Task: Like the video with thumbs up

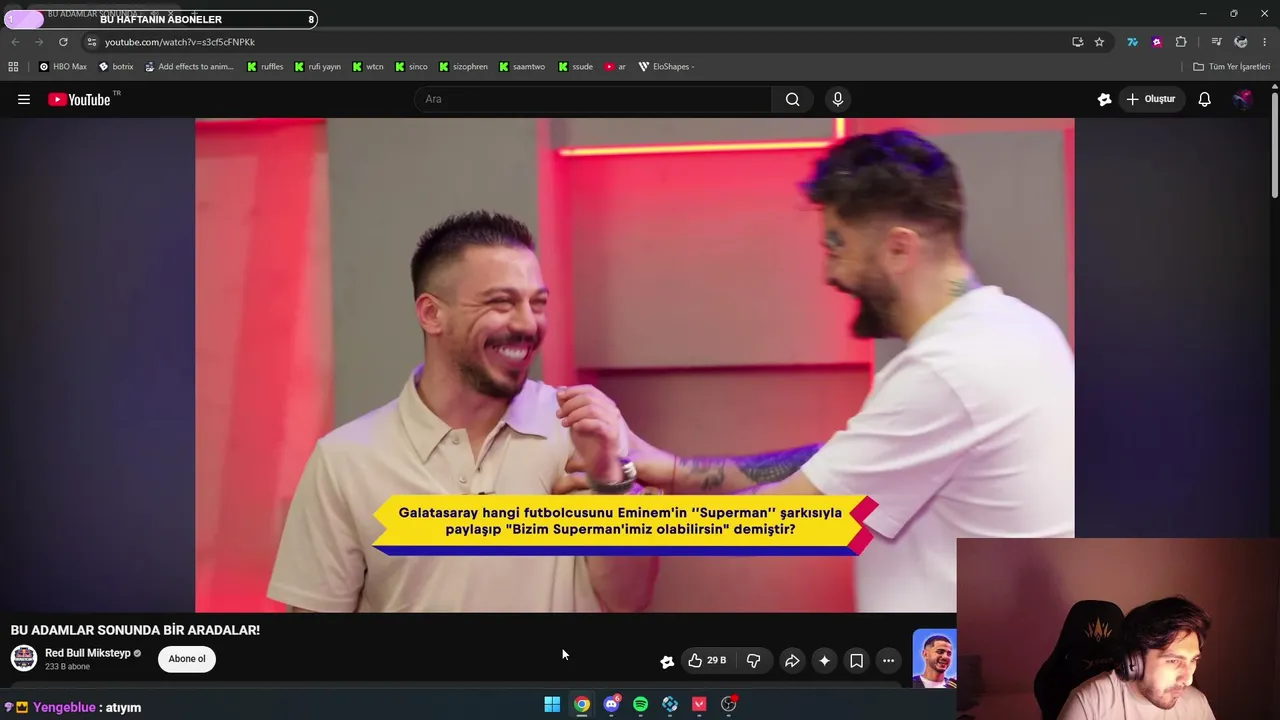Action: (707, 660)
